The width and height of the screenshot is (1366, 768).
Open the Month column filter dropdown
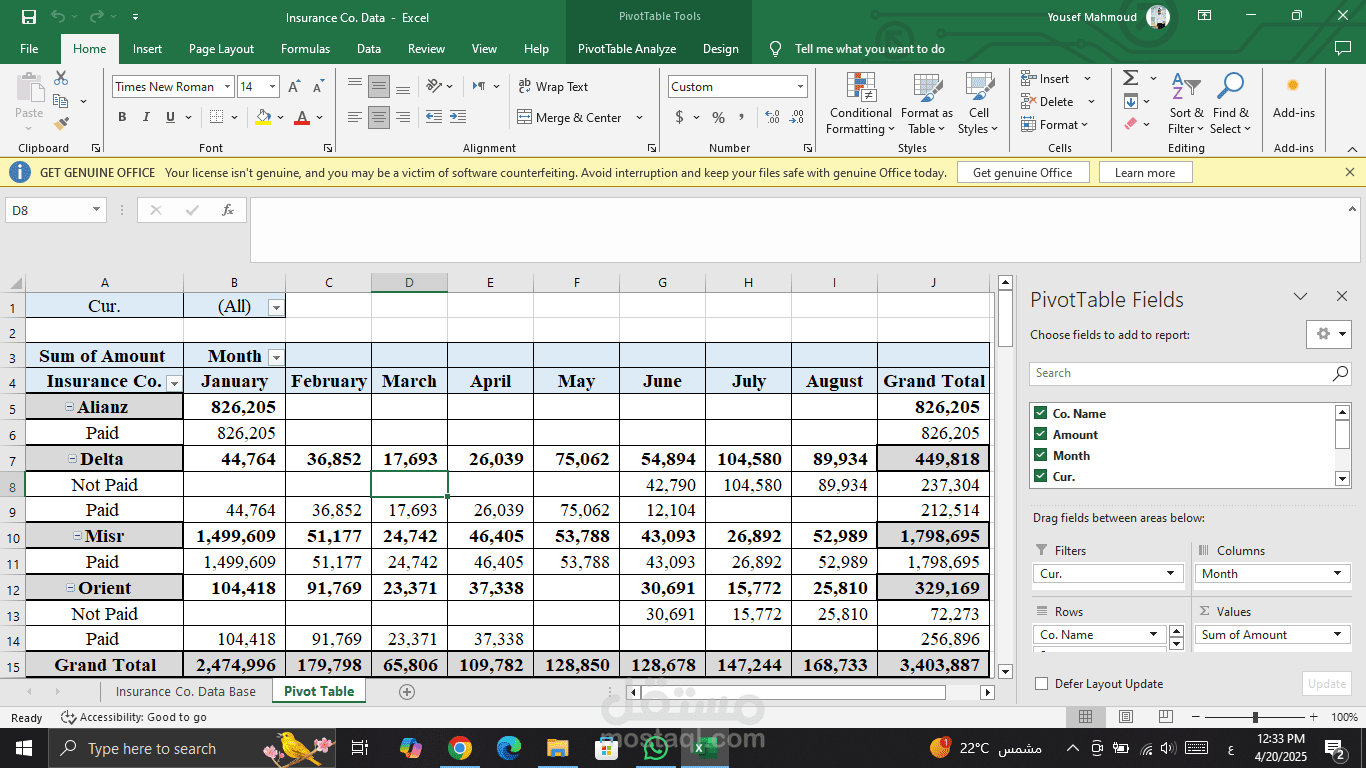coord(276,357)
